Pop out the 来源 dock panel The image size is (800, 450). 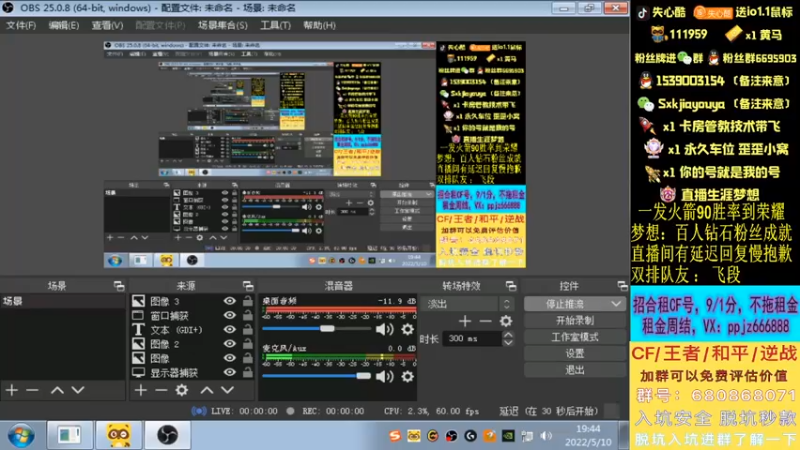(248, 286)
